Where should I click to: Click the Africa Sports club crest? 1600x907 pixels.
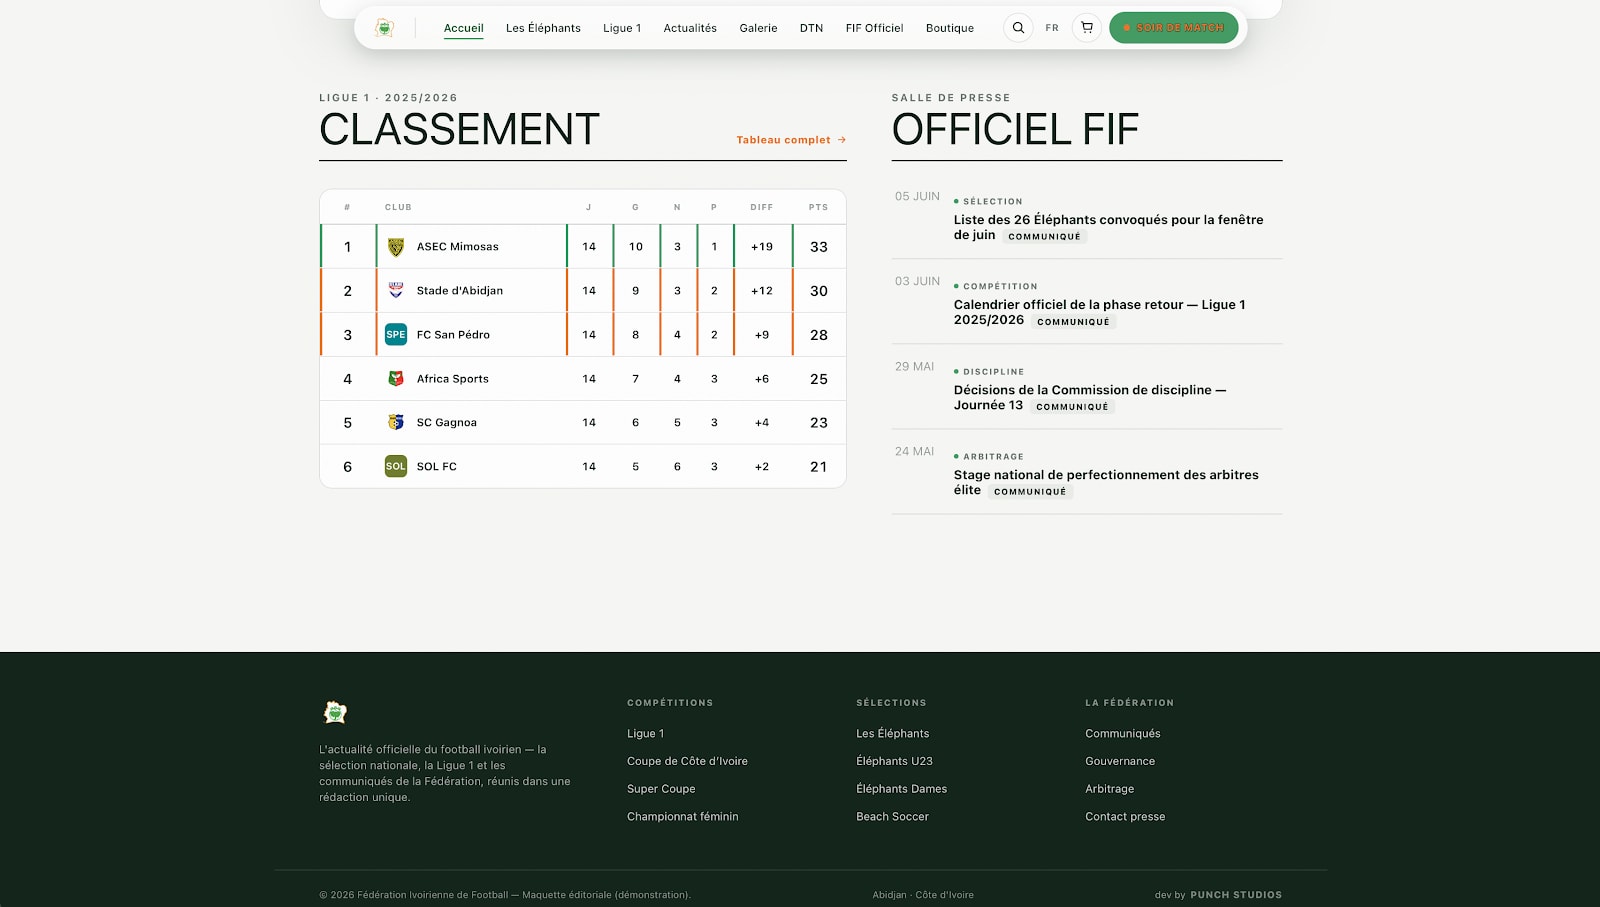pos(396,379)
